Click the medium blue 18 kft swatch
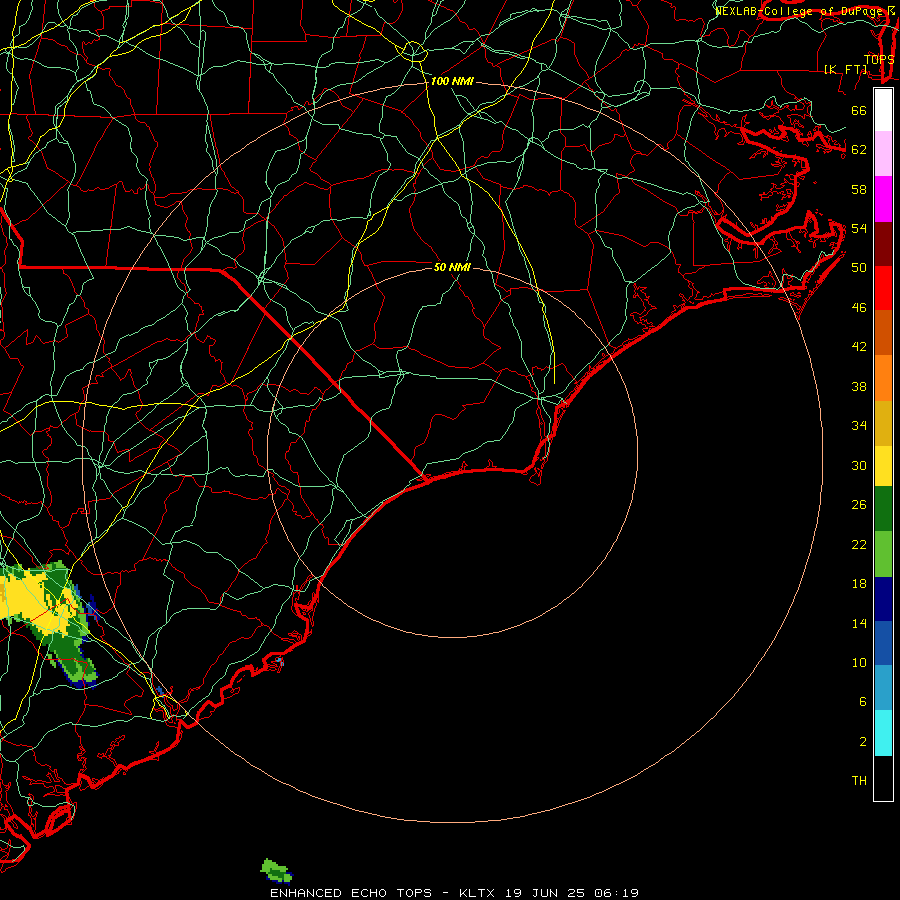 883,643
